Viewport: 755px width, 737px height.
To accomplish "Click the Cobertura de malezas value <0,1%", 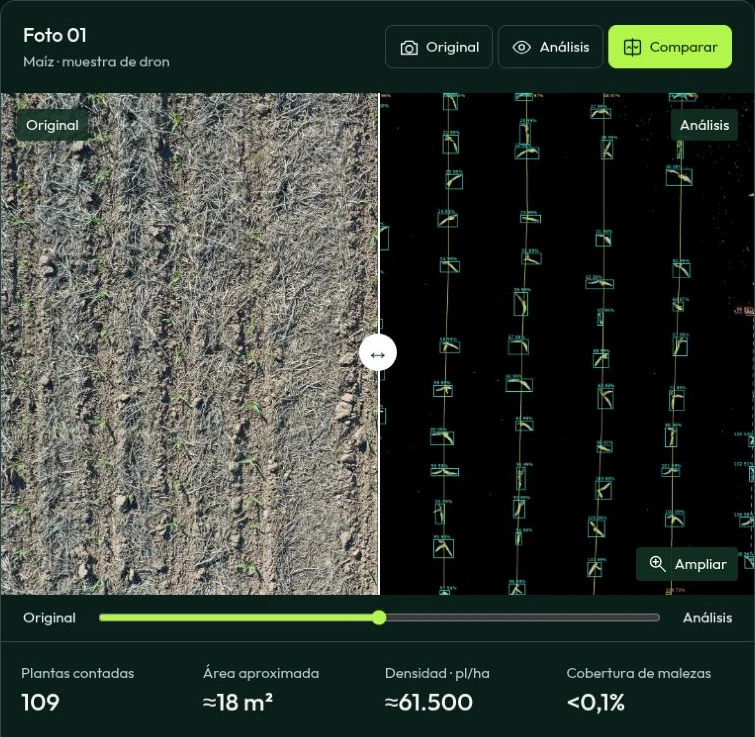I will click(x=596, y=702).
